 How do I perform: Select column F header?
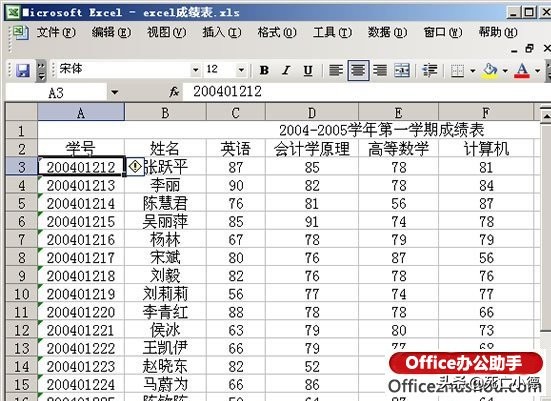pyautogui.click(x=486, y=112)
